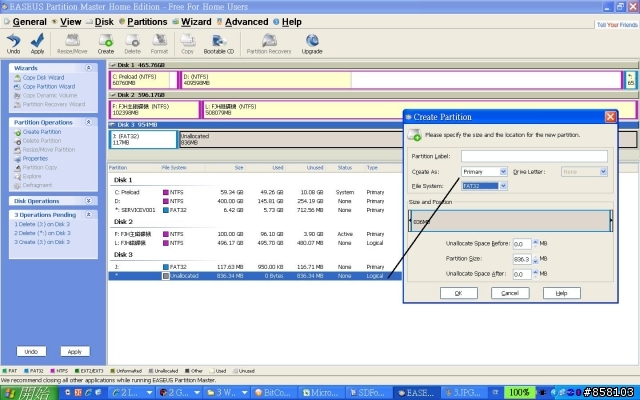Open the Drive Letter dropdown
Viewport: 640px width, 400px height.
603,171
